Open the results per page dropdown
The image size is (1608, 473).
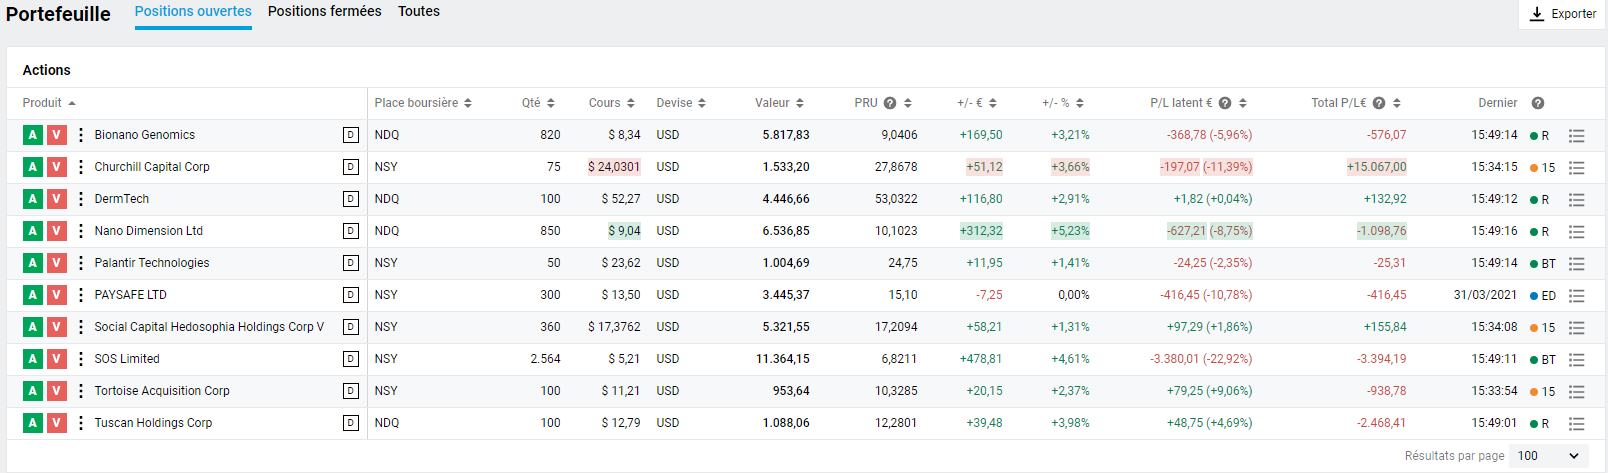point(1548,456)
